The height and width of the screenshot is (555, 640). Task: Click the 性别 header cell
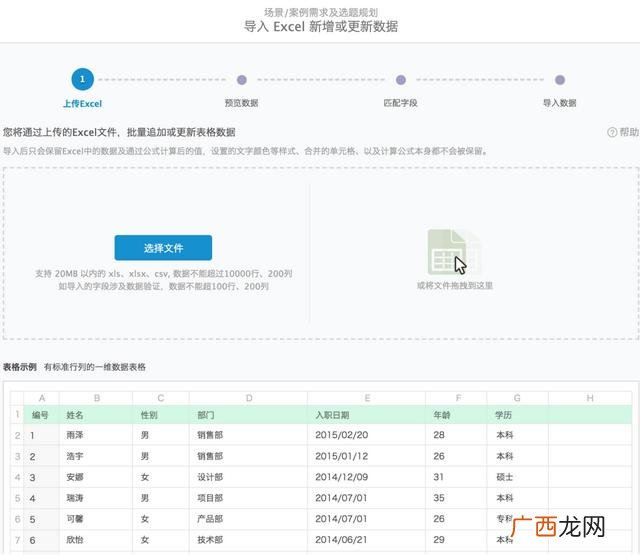pyautogui.click(x=161, y=415)
